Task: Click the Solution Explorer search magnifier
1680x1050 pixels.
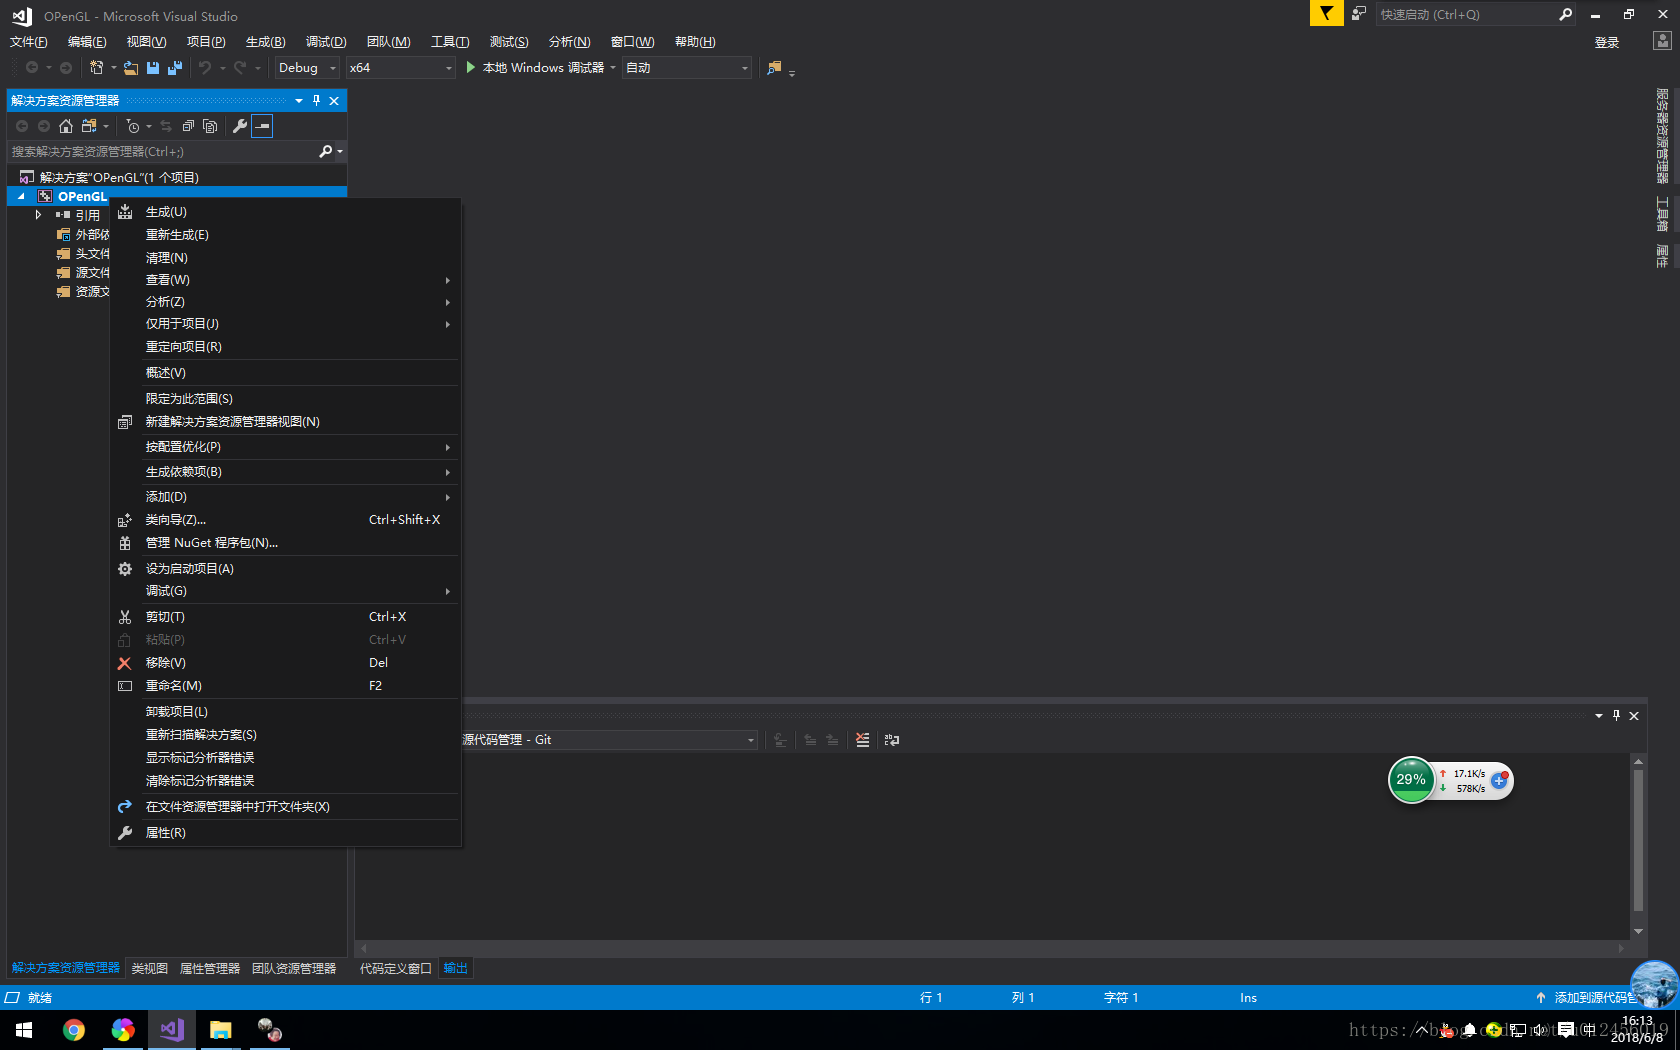Action: click(325, 152)
